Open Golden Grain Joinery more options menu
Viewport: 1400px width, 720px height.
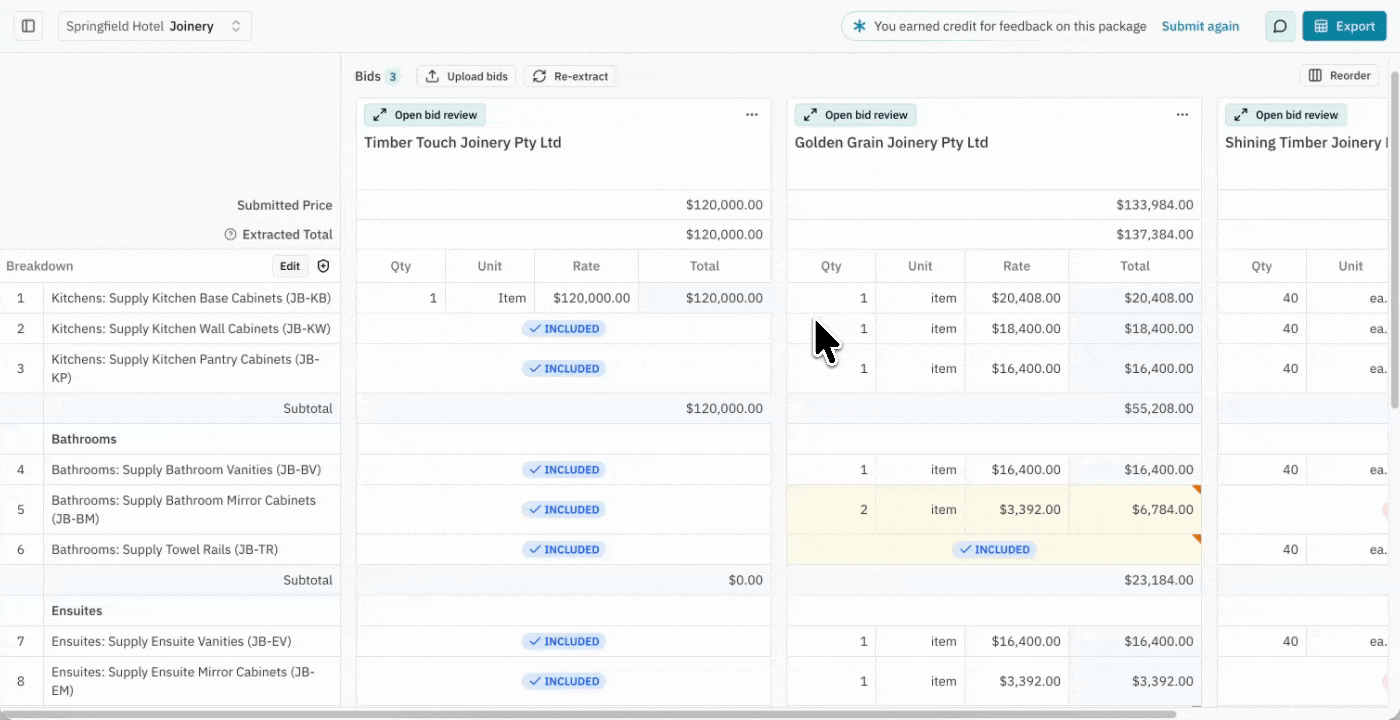(x=1182, y=115)
